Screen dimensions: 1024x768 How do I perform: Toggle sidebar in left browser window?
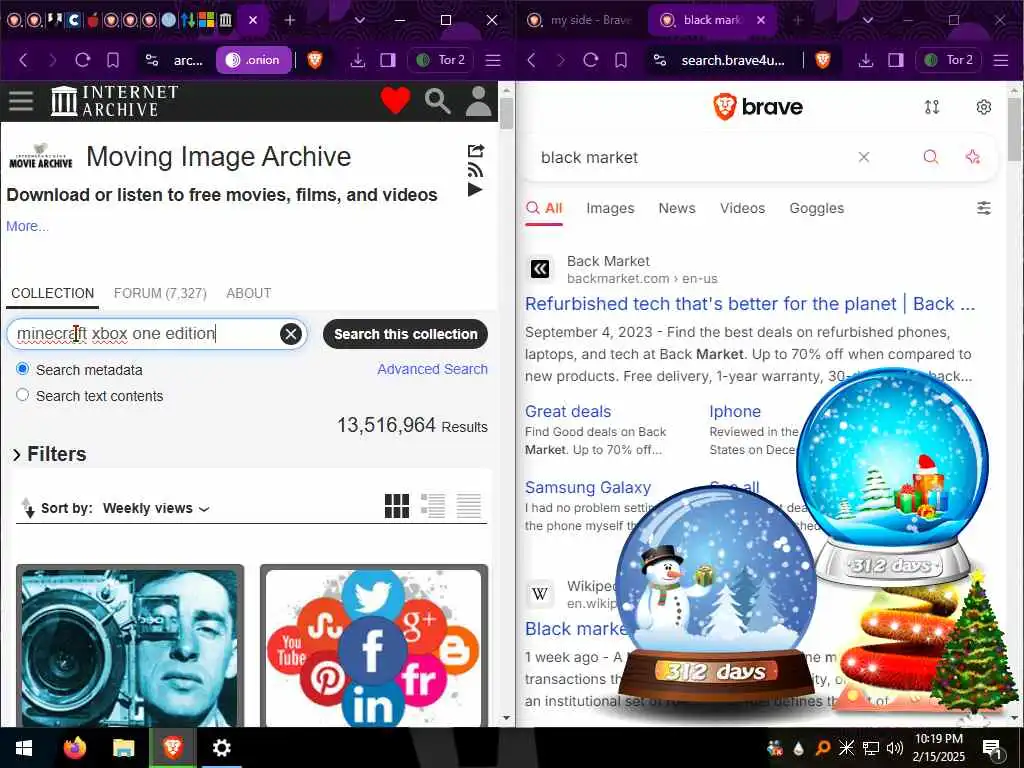click(x=388, y=60)
